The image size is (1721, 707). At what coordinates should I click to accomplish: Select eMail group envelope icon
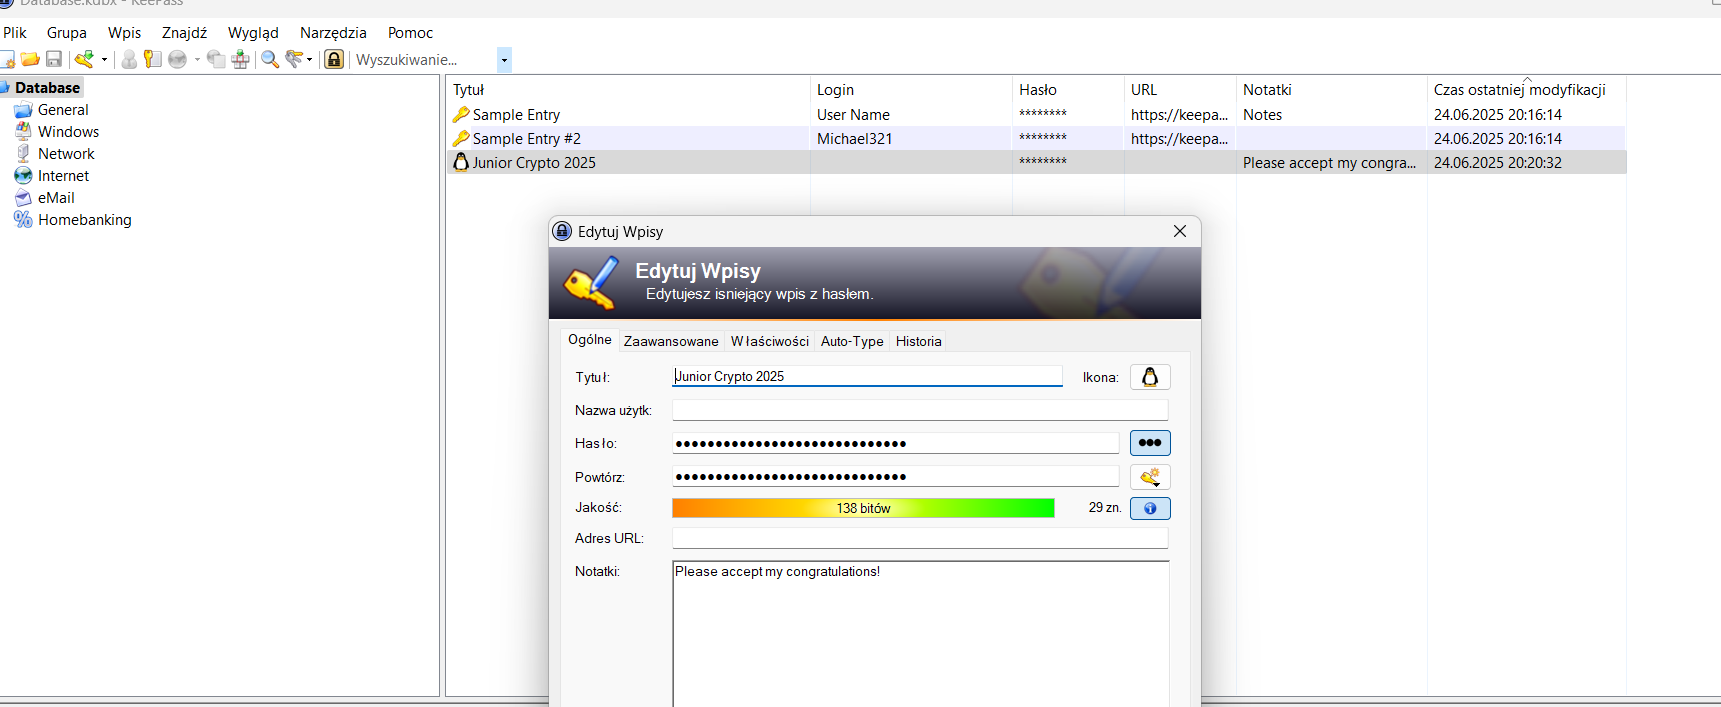tap(23, 198)
